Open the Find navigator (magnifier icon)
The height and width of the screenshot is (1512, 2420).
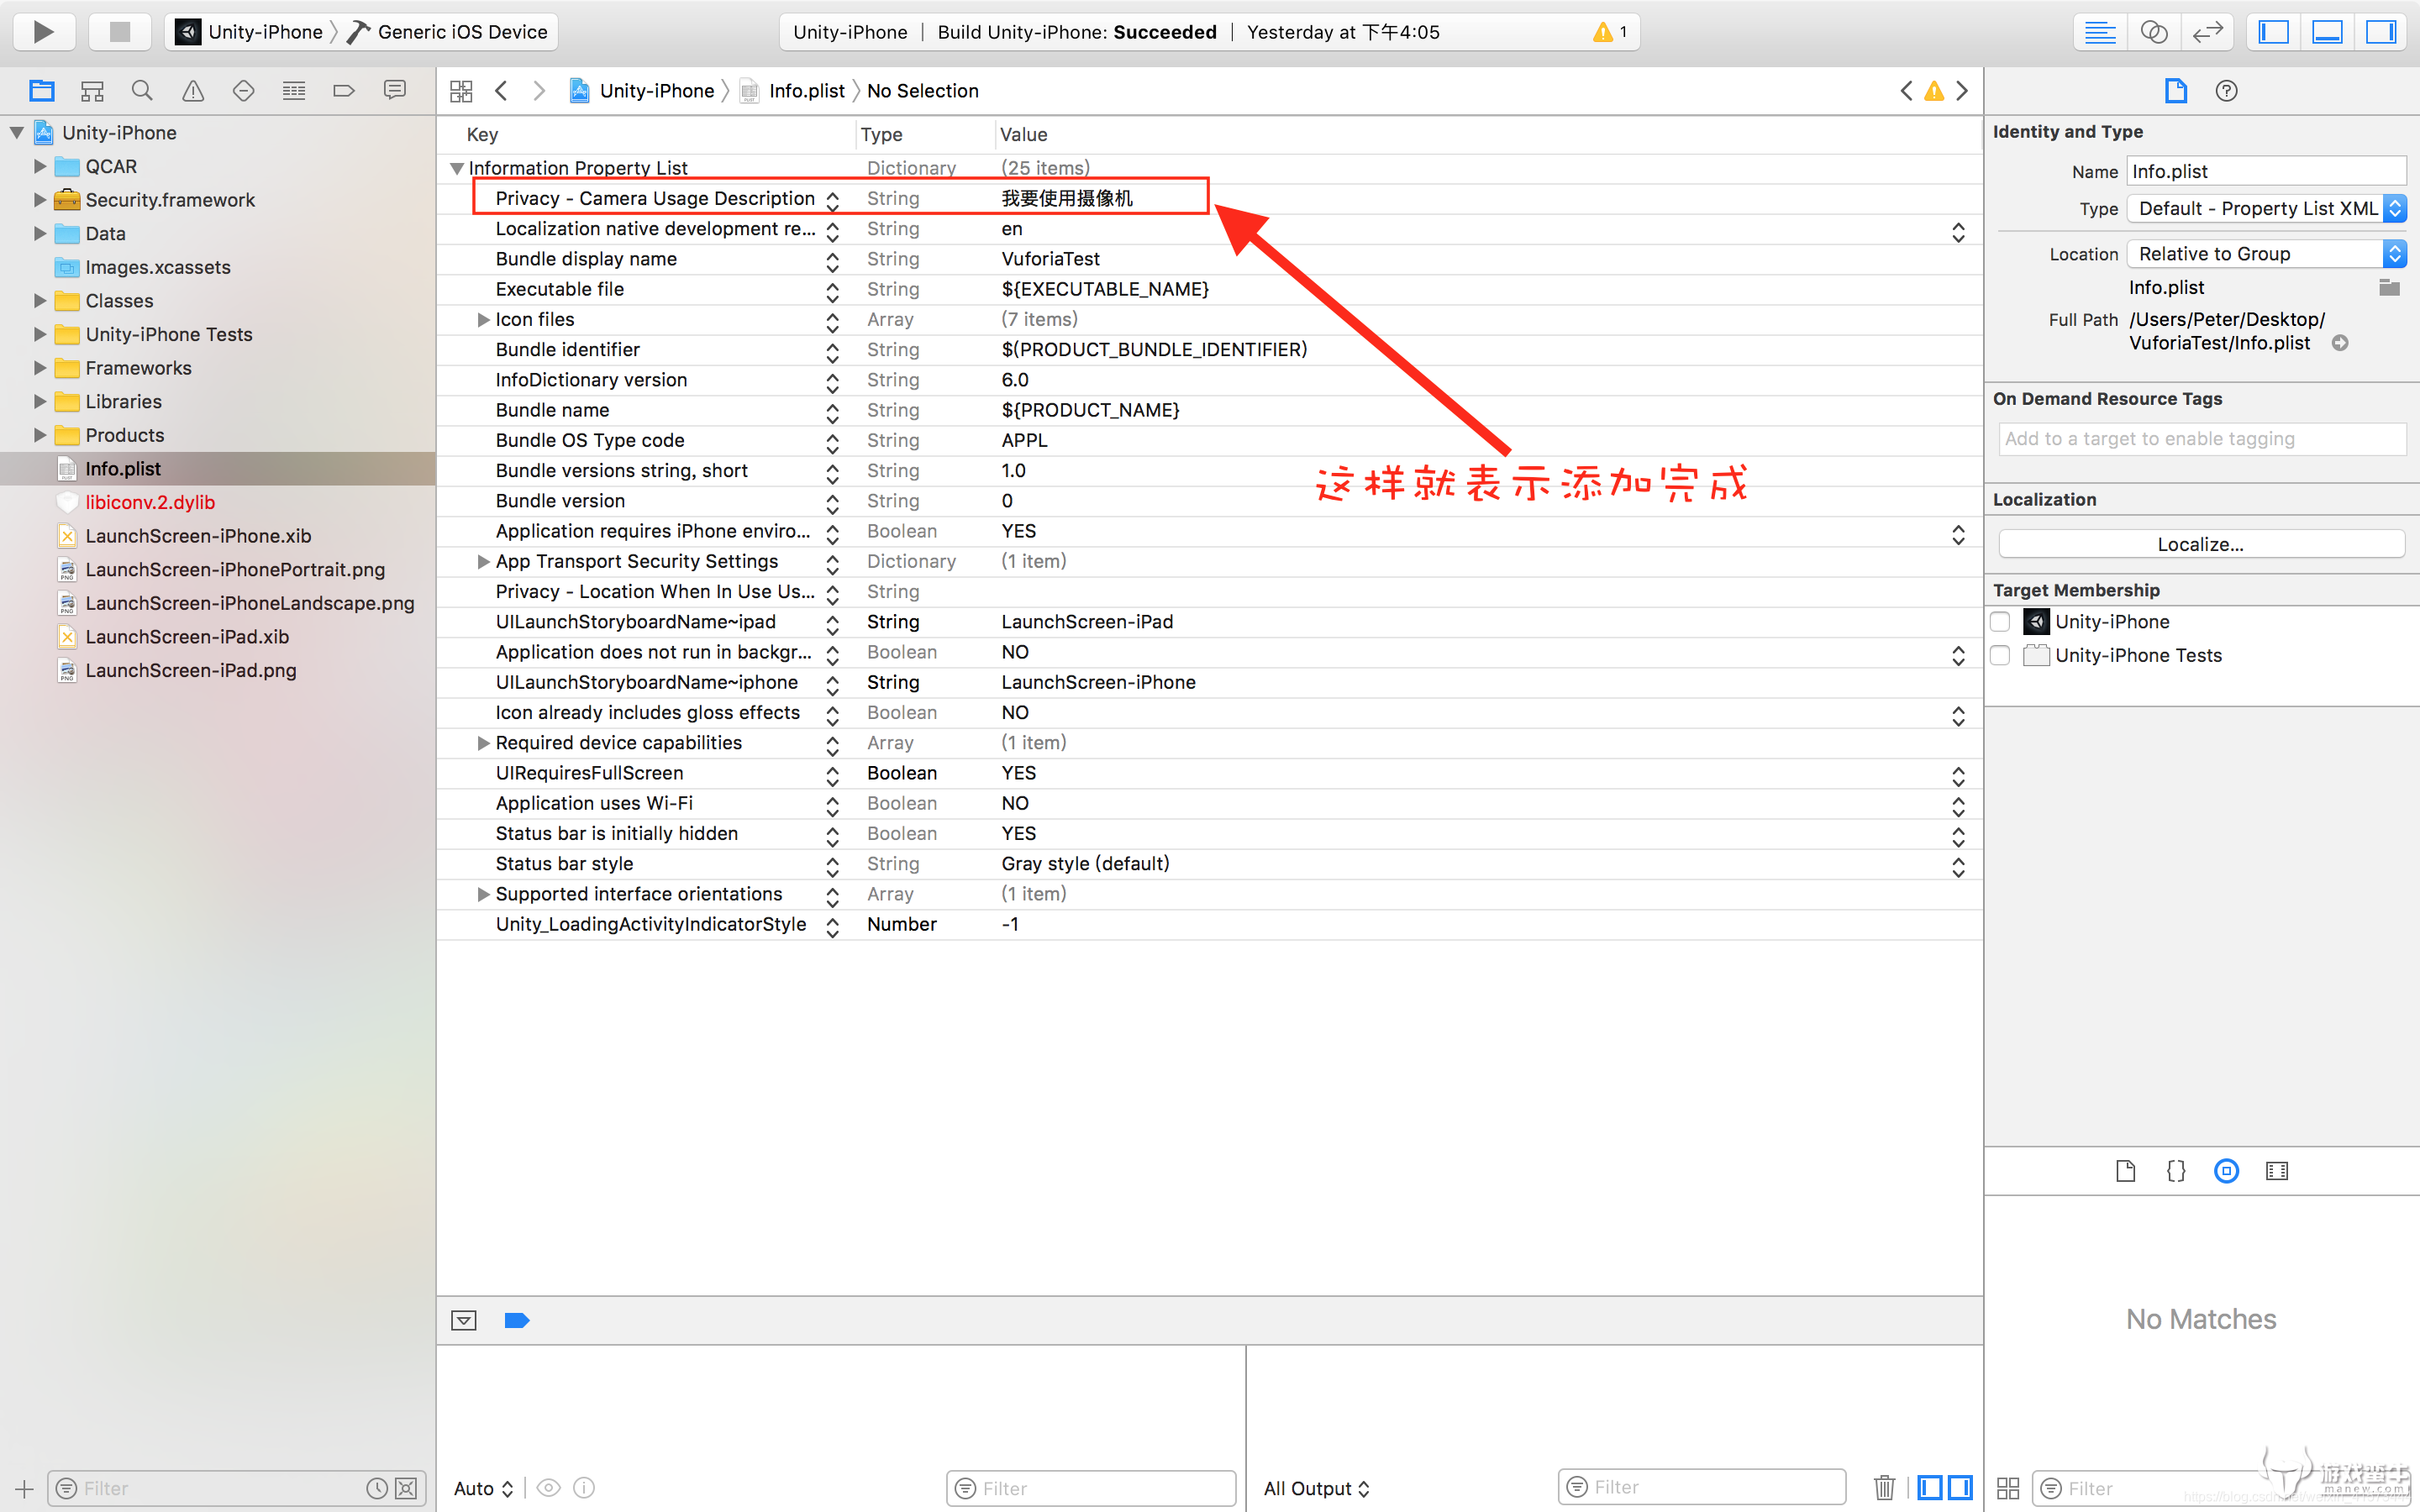pos(142,91)
